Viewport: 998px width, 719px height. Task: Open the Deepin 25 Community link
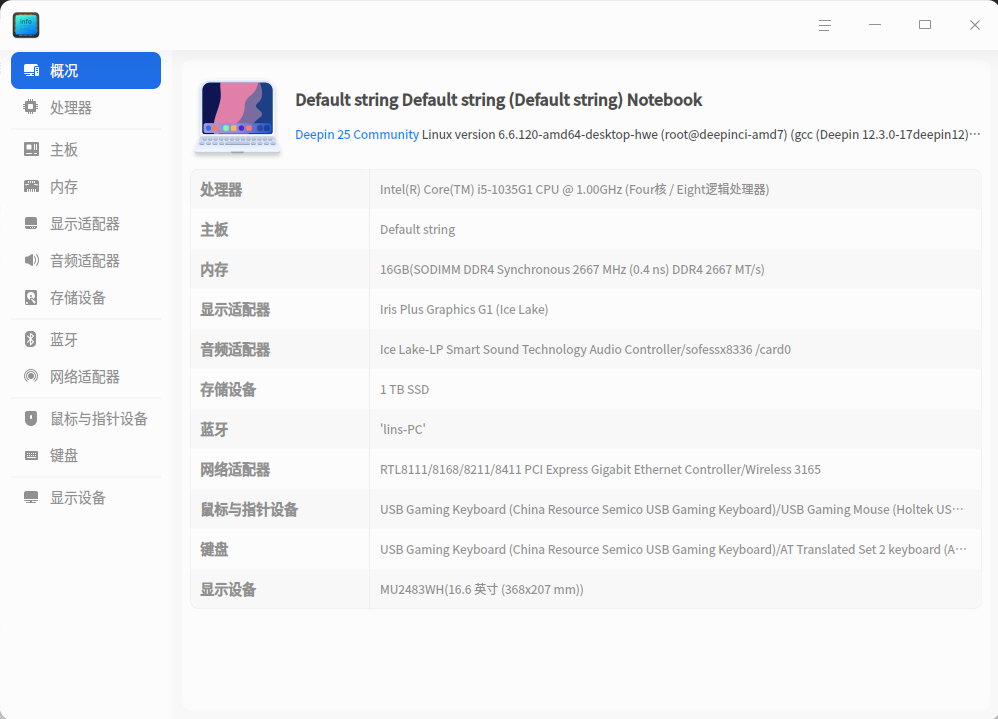357,134
